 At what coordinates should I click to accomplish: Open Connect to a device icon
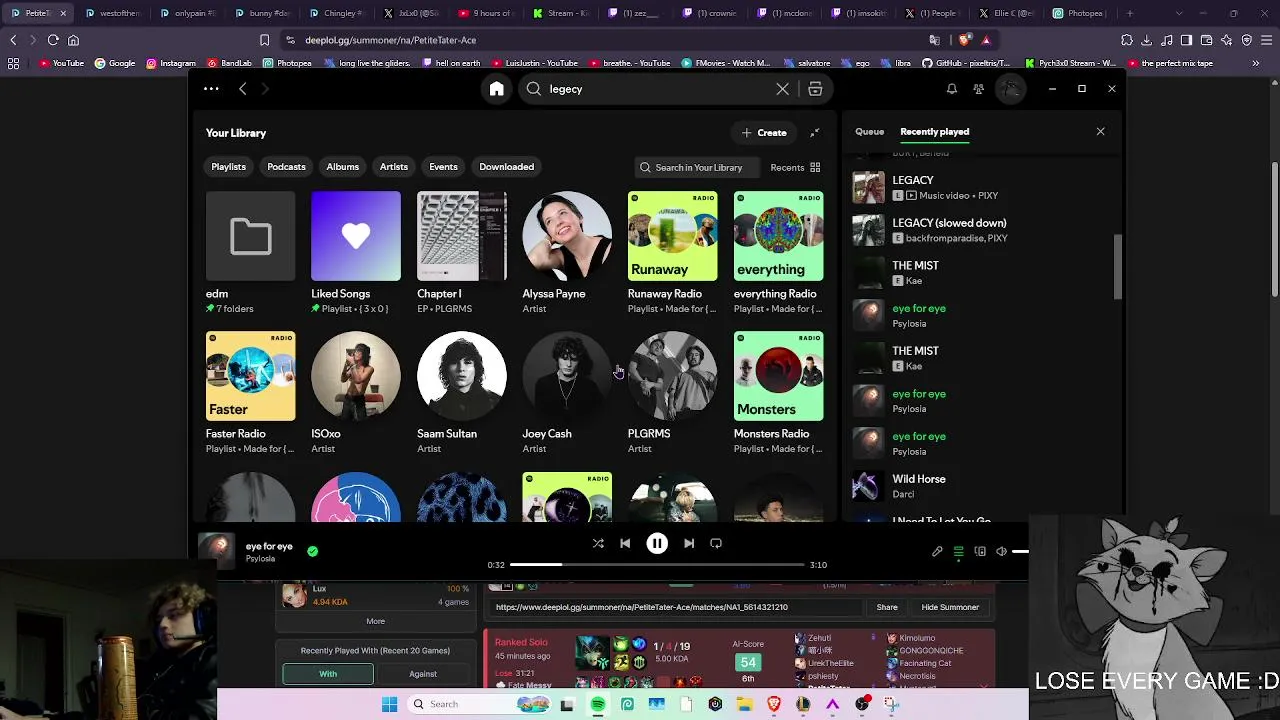pos(980,551)
